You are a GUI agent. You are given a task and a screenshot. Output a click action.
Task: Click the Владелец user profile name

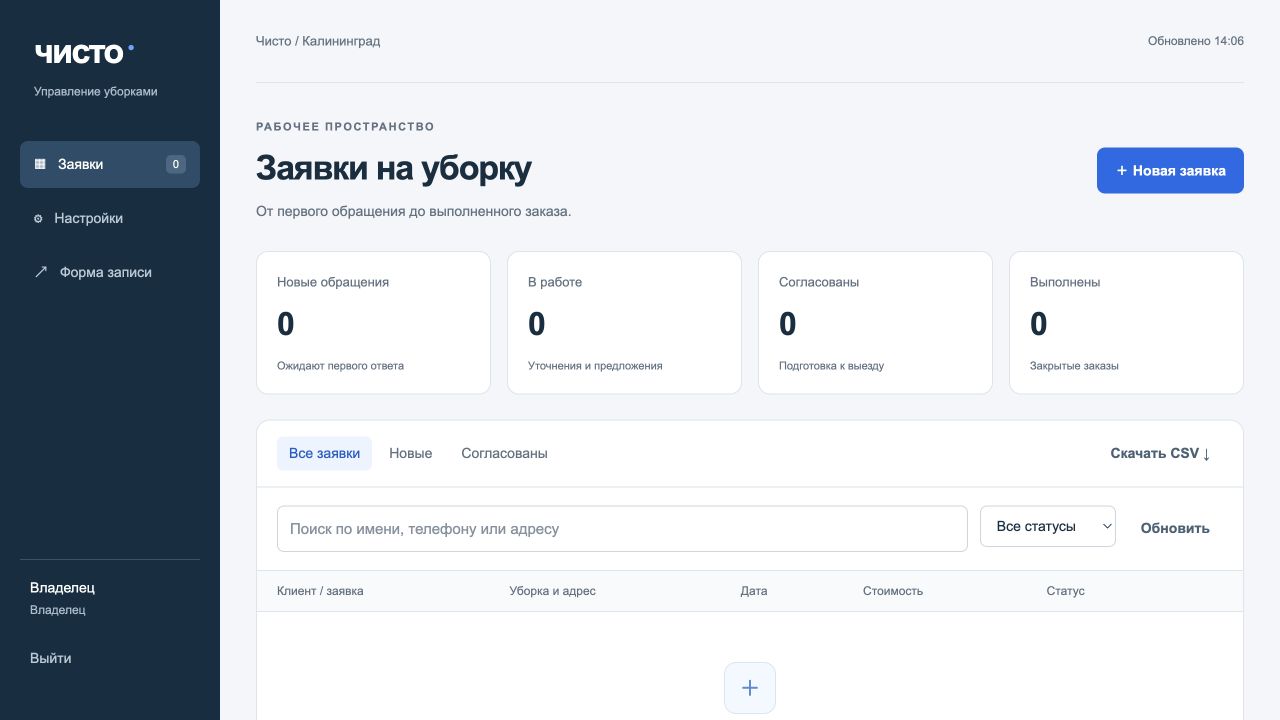[62, 588]
